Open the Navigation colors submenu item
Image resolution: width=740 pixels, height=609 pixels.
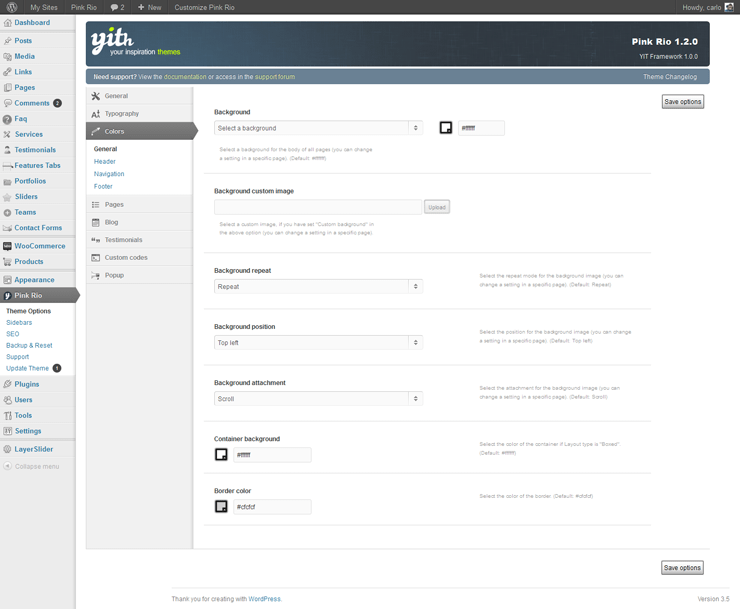(109, 174)
